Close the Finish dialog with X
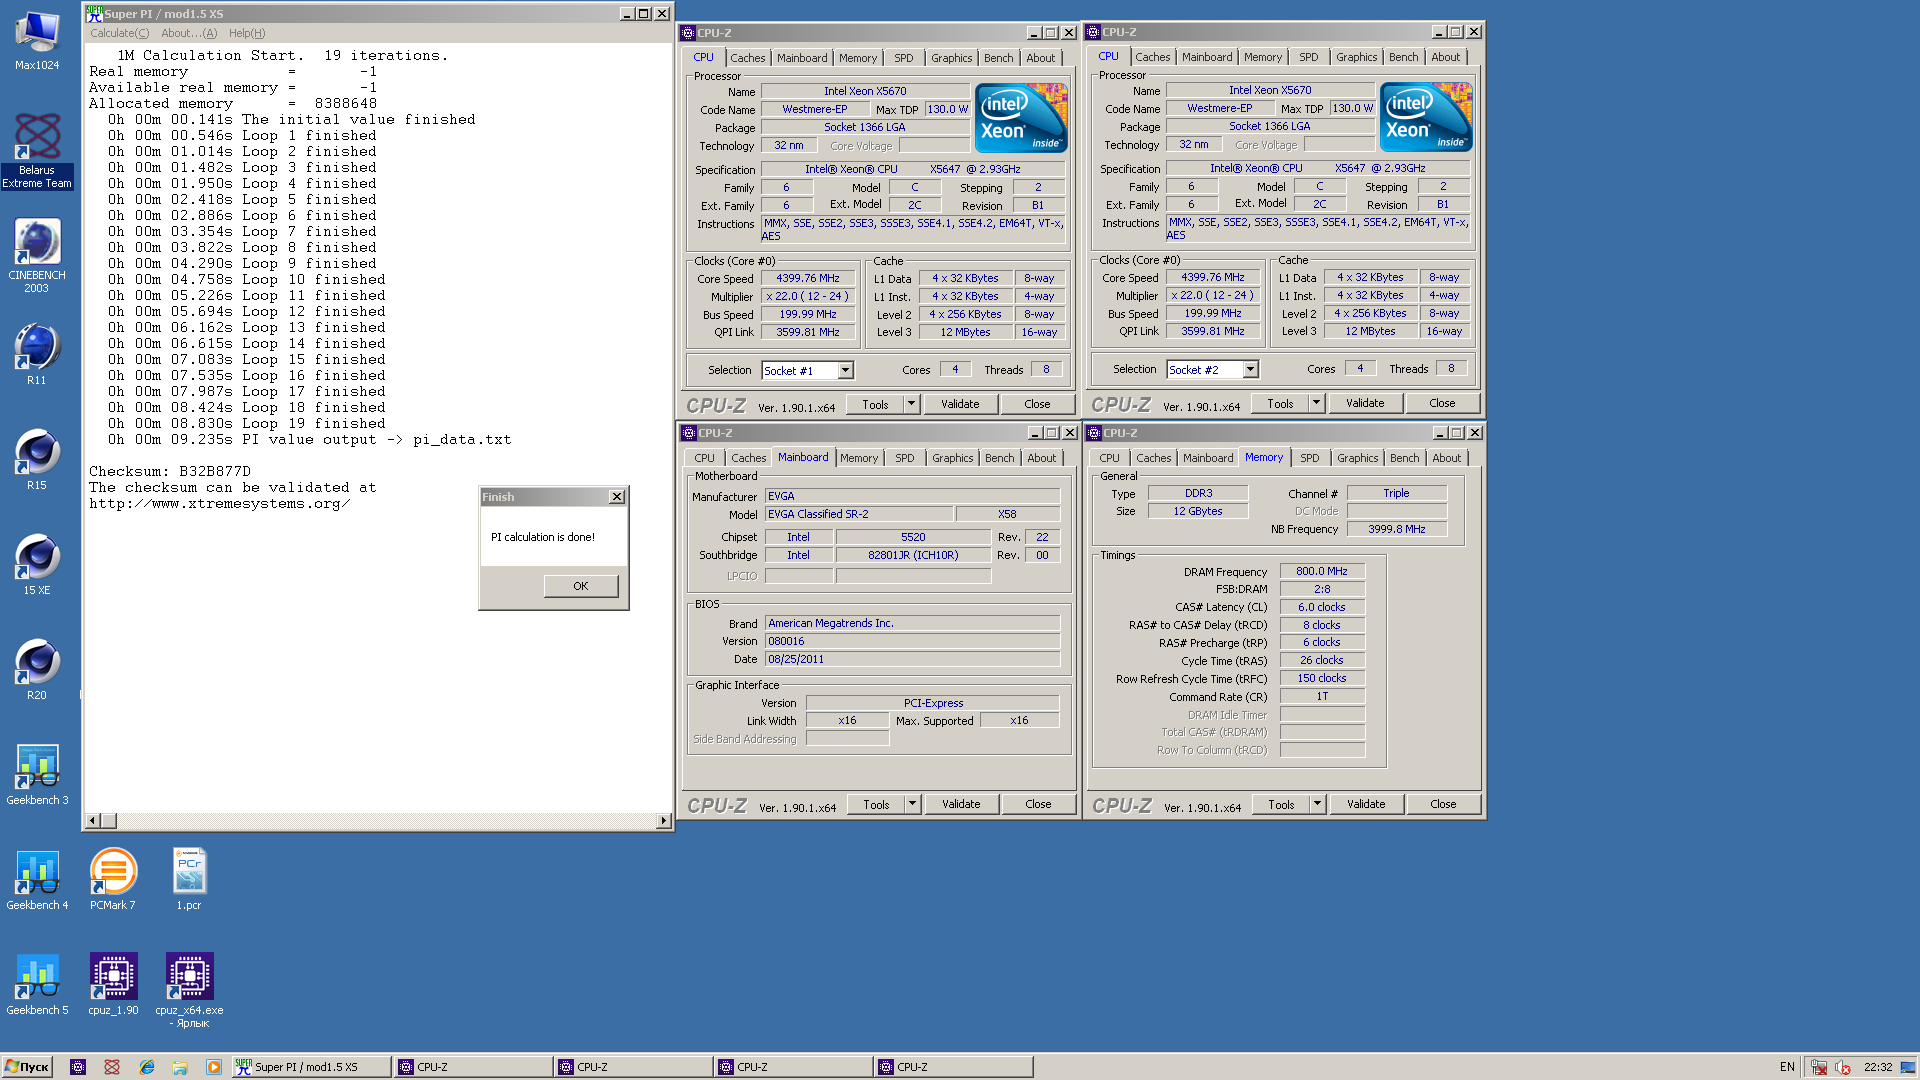The height and width of the screenshot is (1080, 1920). point(617,497)
